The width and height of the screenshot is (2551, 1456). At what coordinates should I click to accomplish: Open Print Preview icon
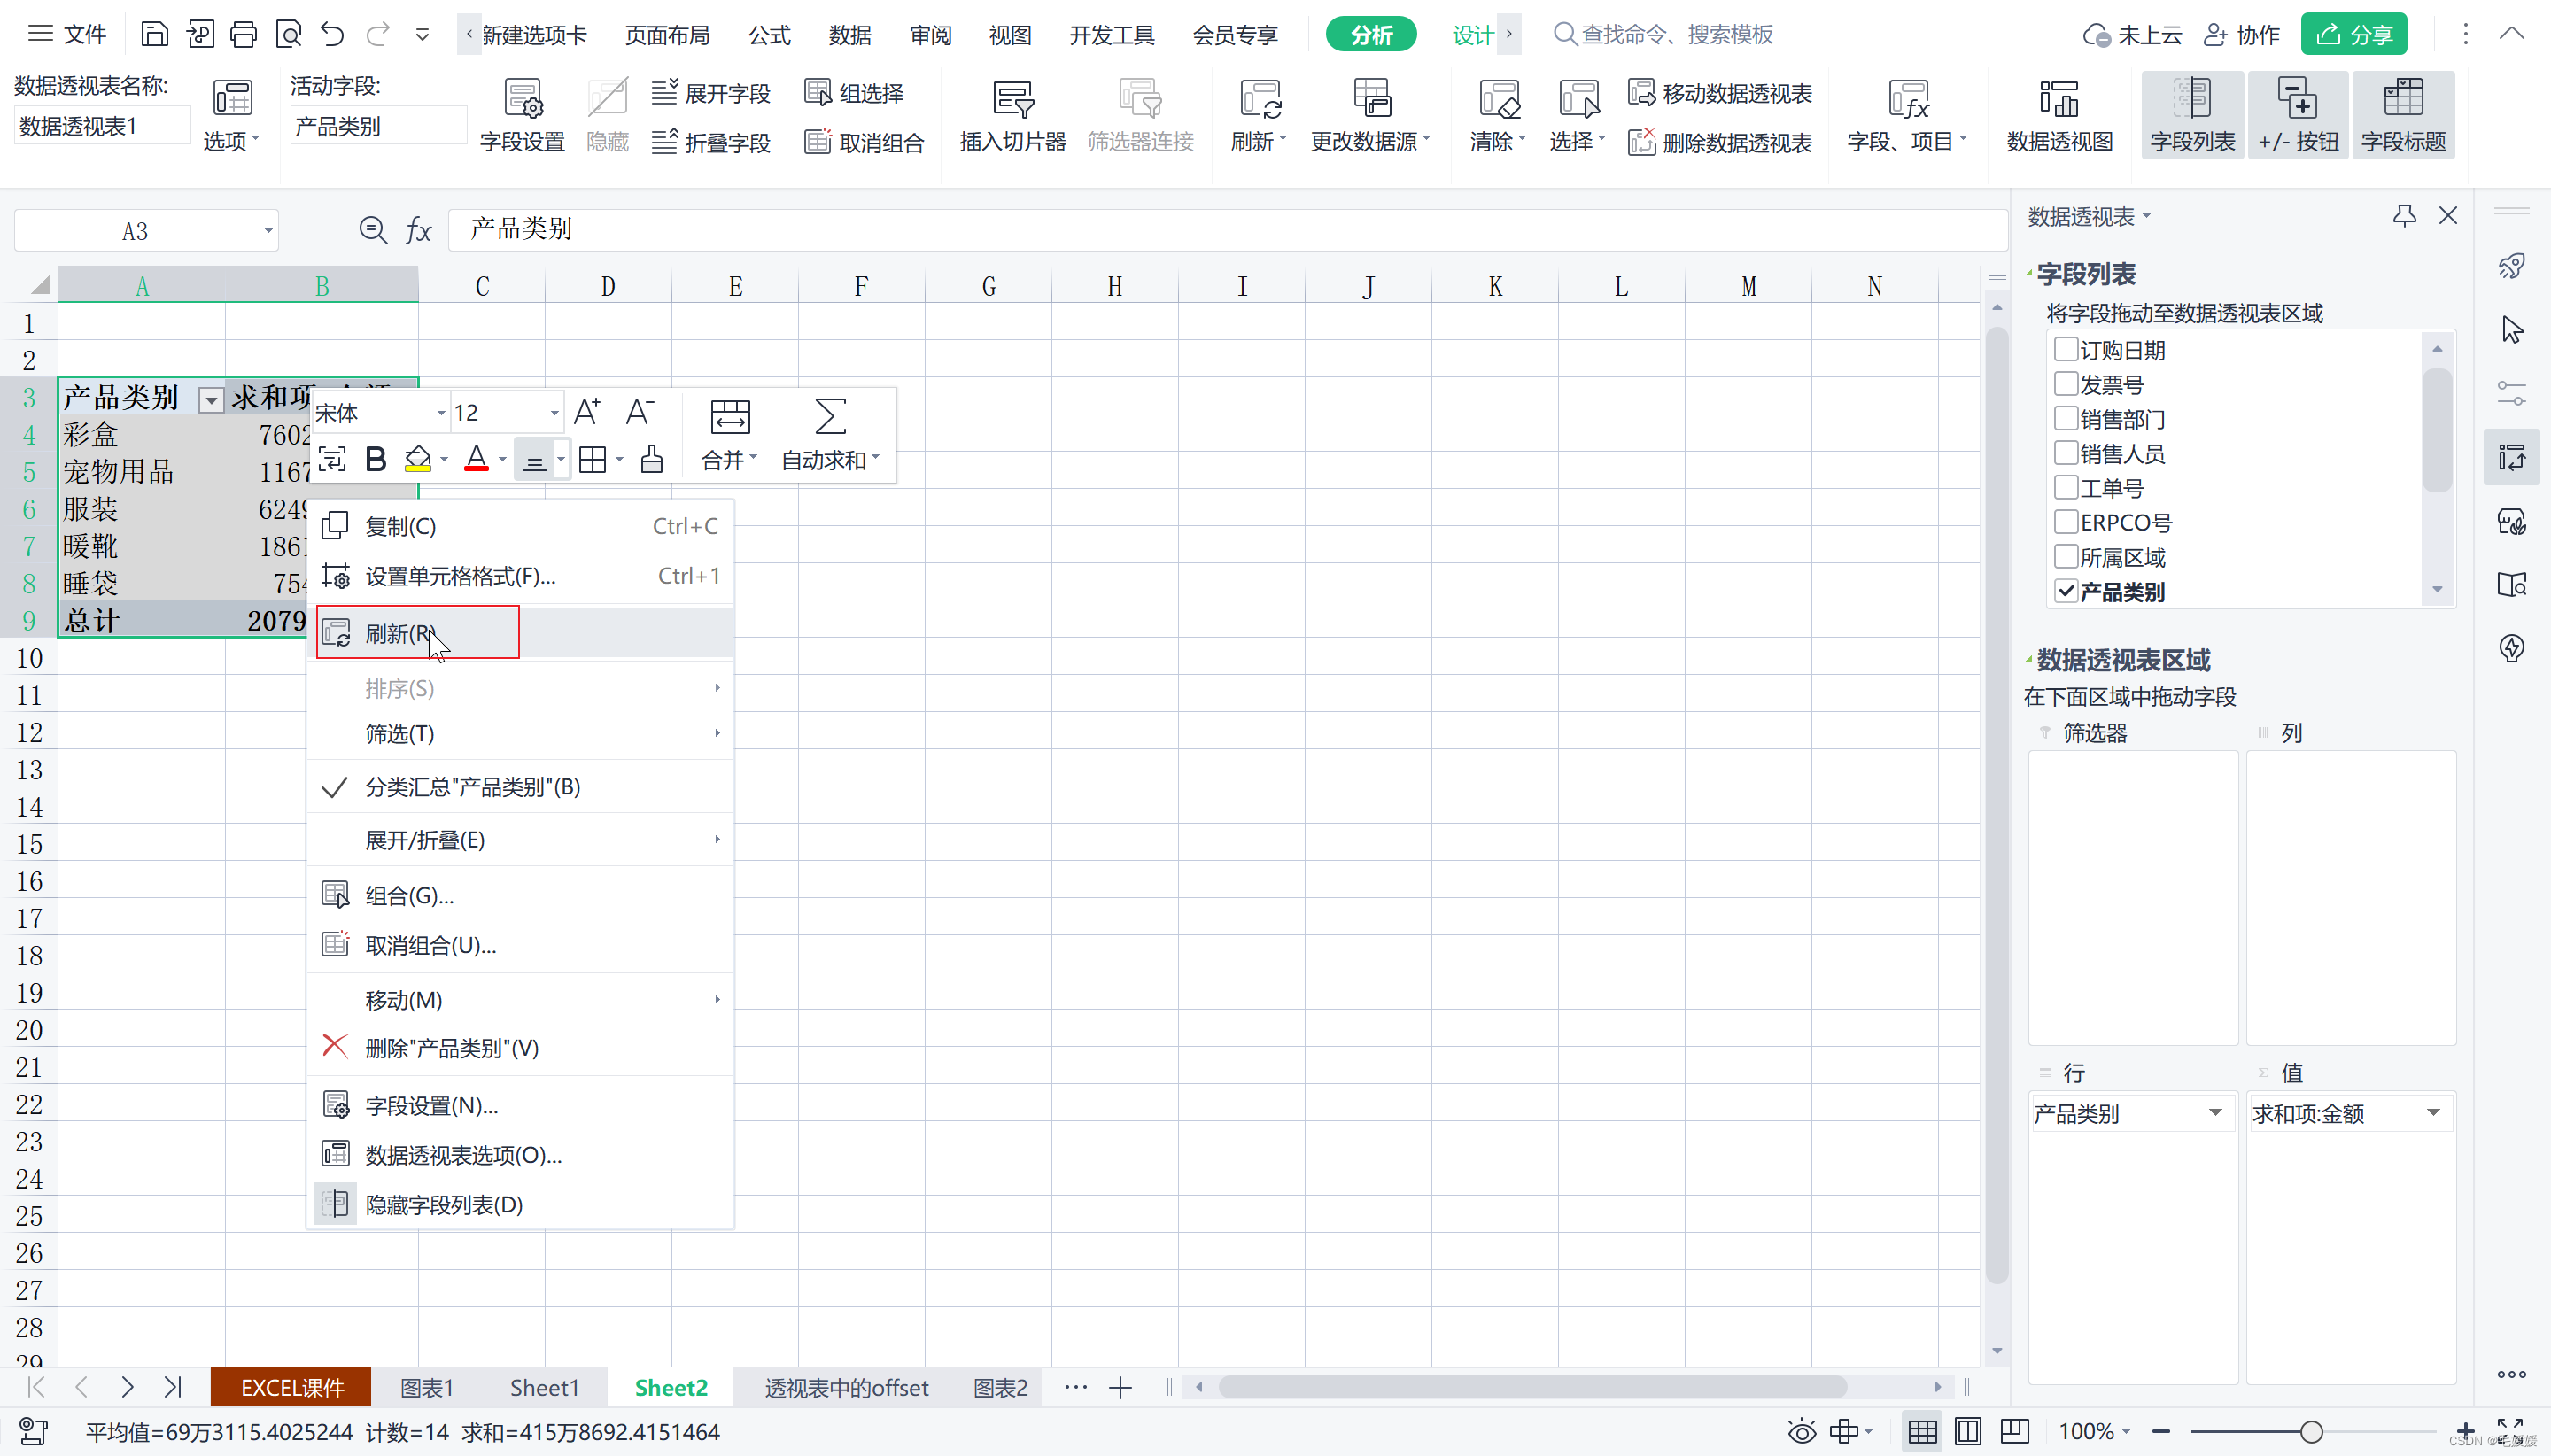click(288, 35)
